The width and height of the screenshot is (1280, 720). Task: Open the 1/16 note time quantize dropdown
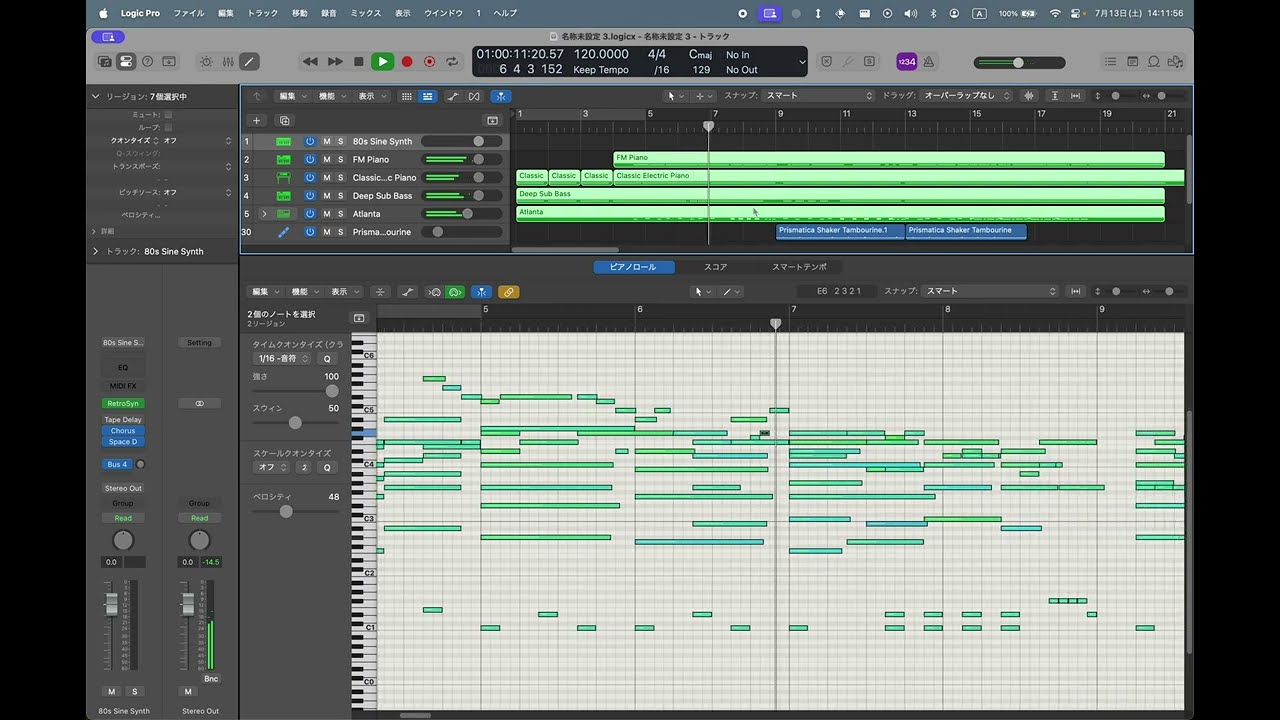(x=283, y=358)
